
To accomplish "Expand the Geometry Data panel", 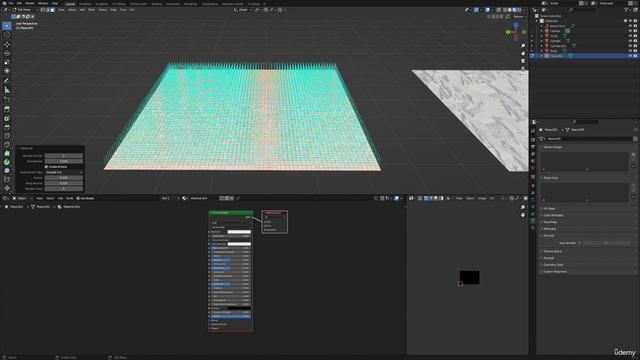I will click(553, 265).
